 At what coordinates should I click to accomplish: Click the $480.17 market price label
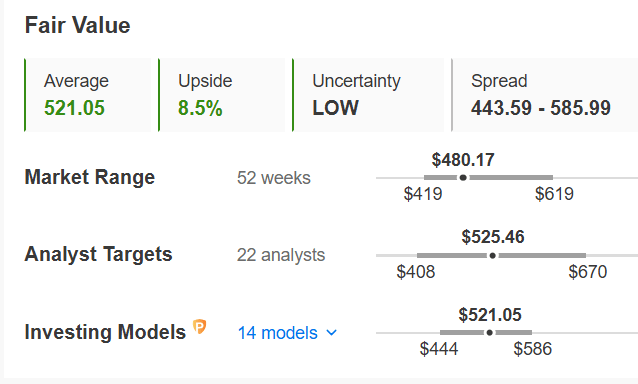pyautogui.click(x=463, y=159)
